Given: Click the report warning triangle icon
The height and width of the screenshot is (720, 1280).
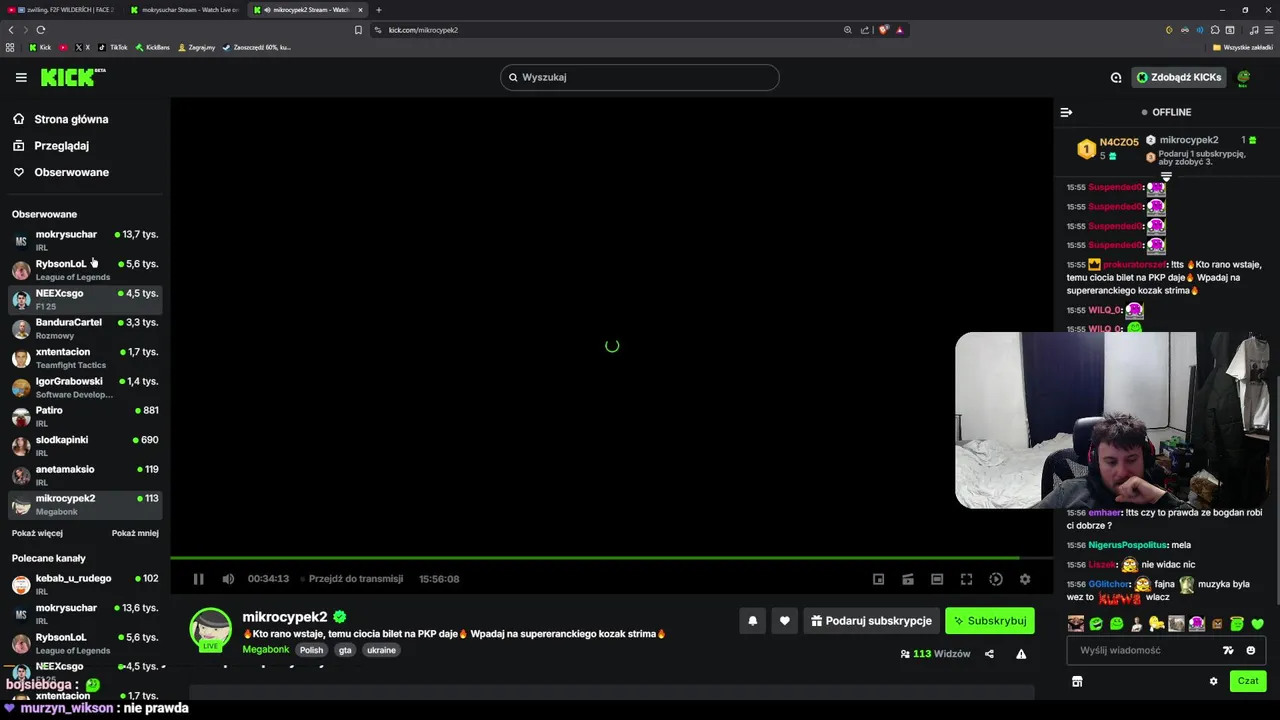Looking at the screenshot, I should [1021, 654].
